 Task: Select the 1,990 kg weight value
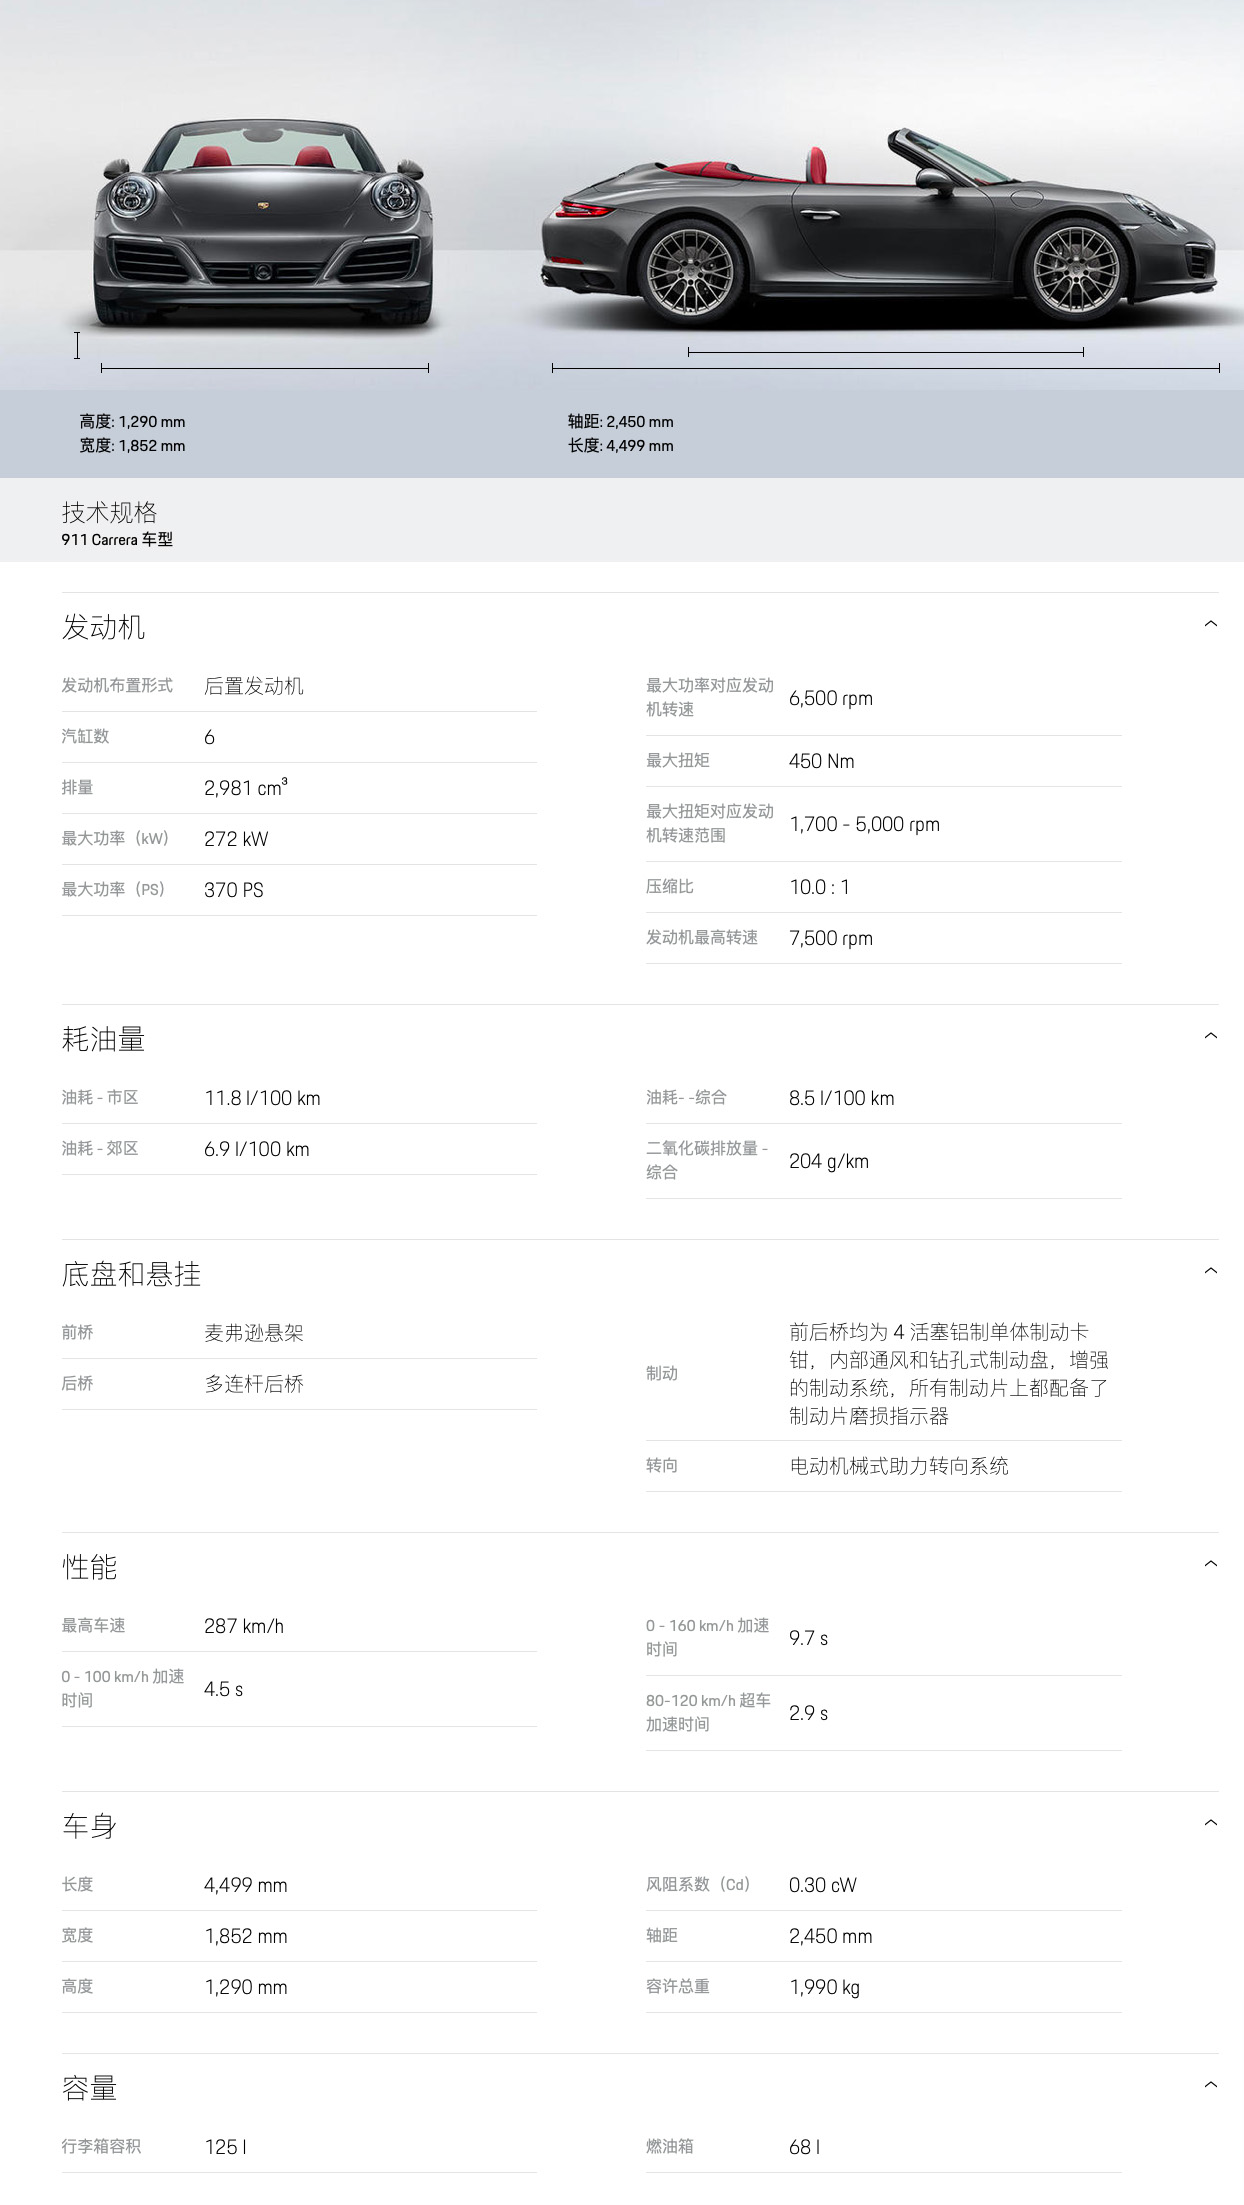(825, 1987)
